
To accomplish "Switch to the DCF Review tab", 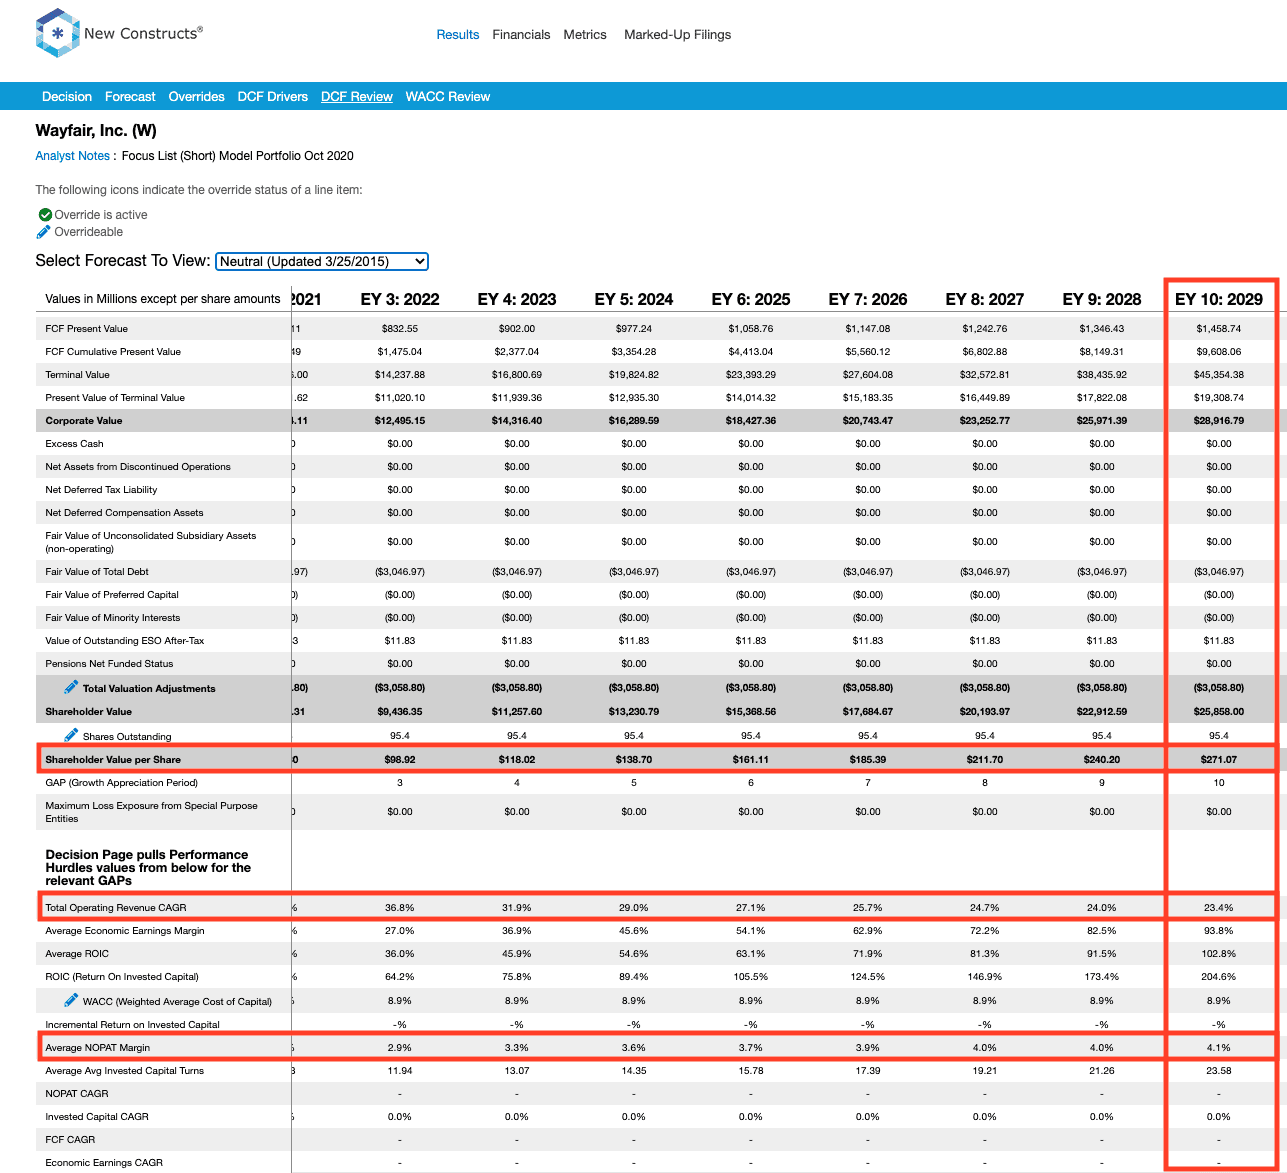I will pos(357,97).
